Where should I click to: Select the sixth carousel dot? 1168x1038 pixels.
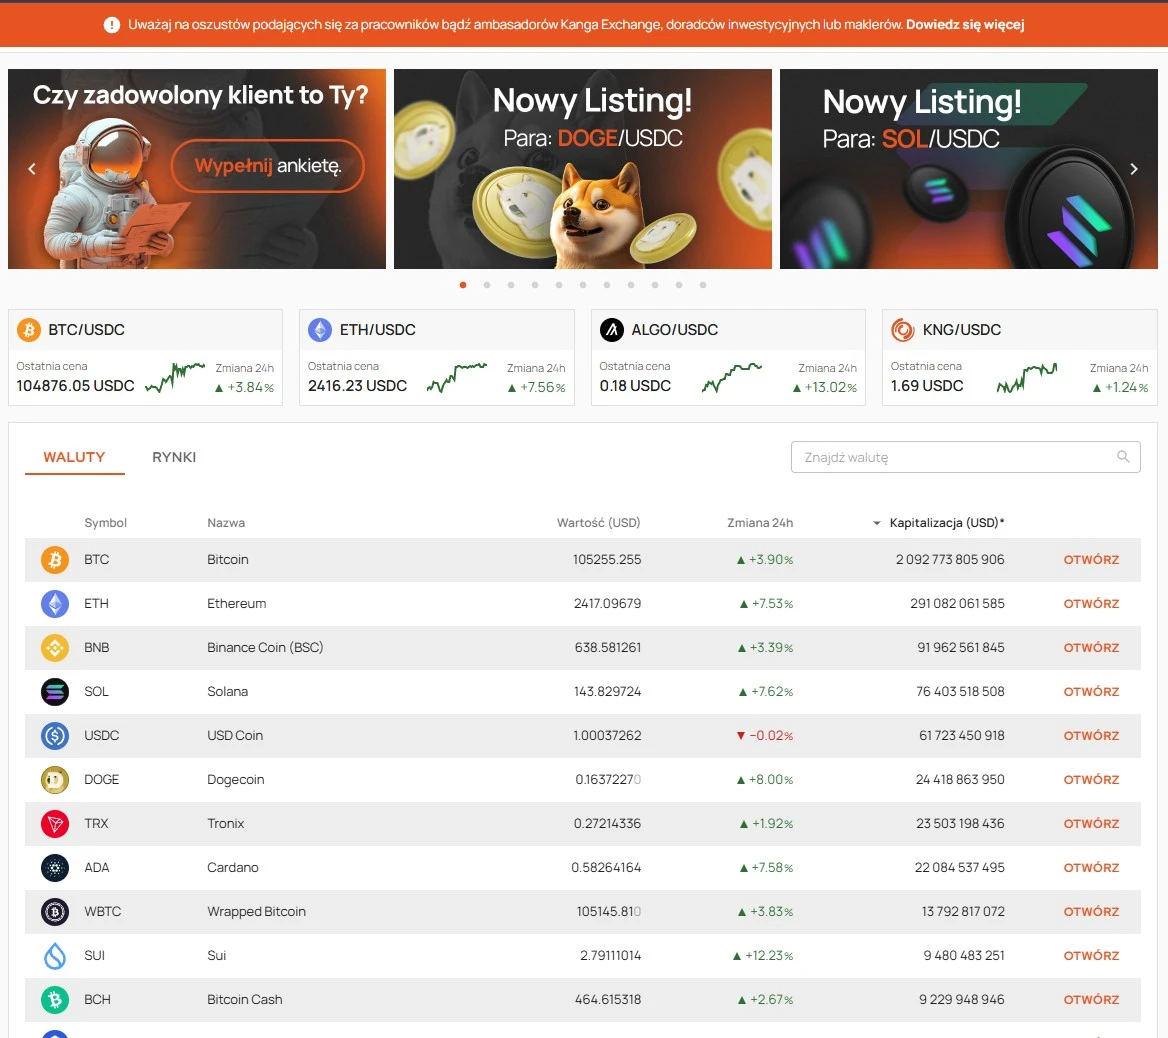click(583, 285)
